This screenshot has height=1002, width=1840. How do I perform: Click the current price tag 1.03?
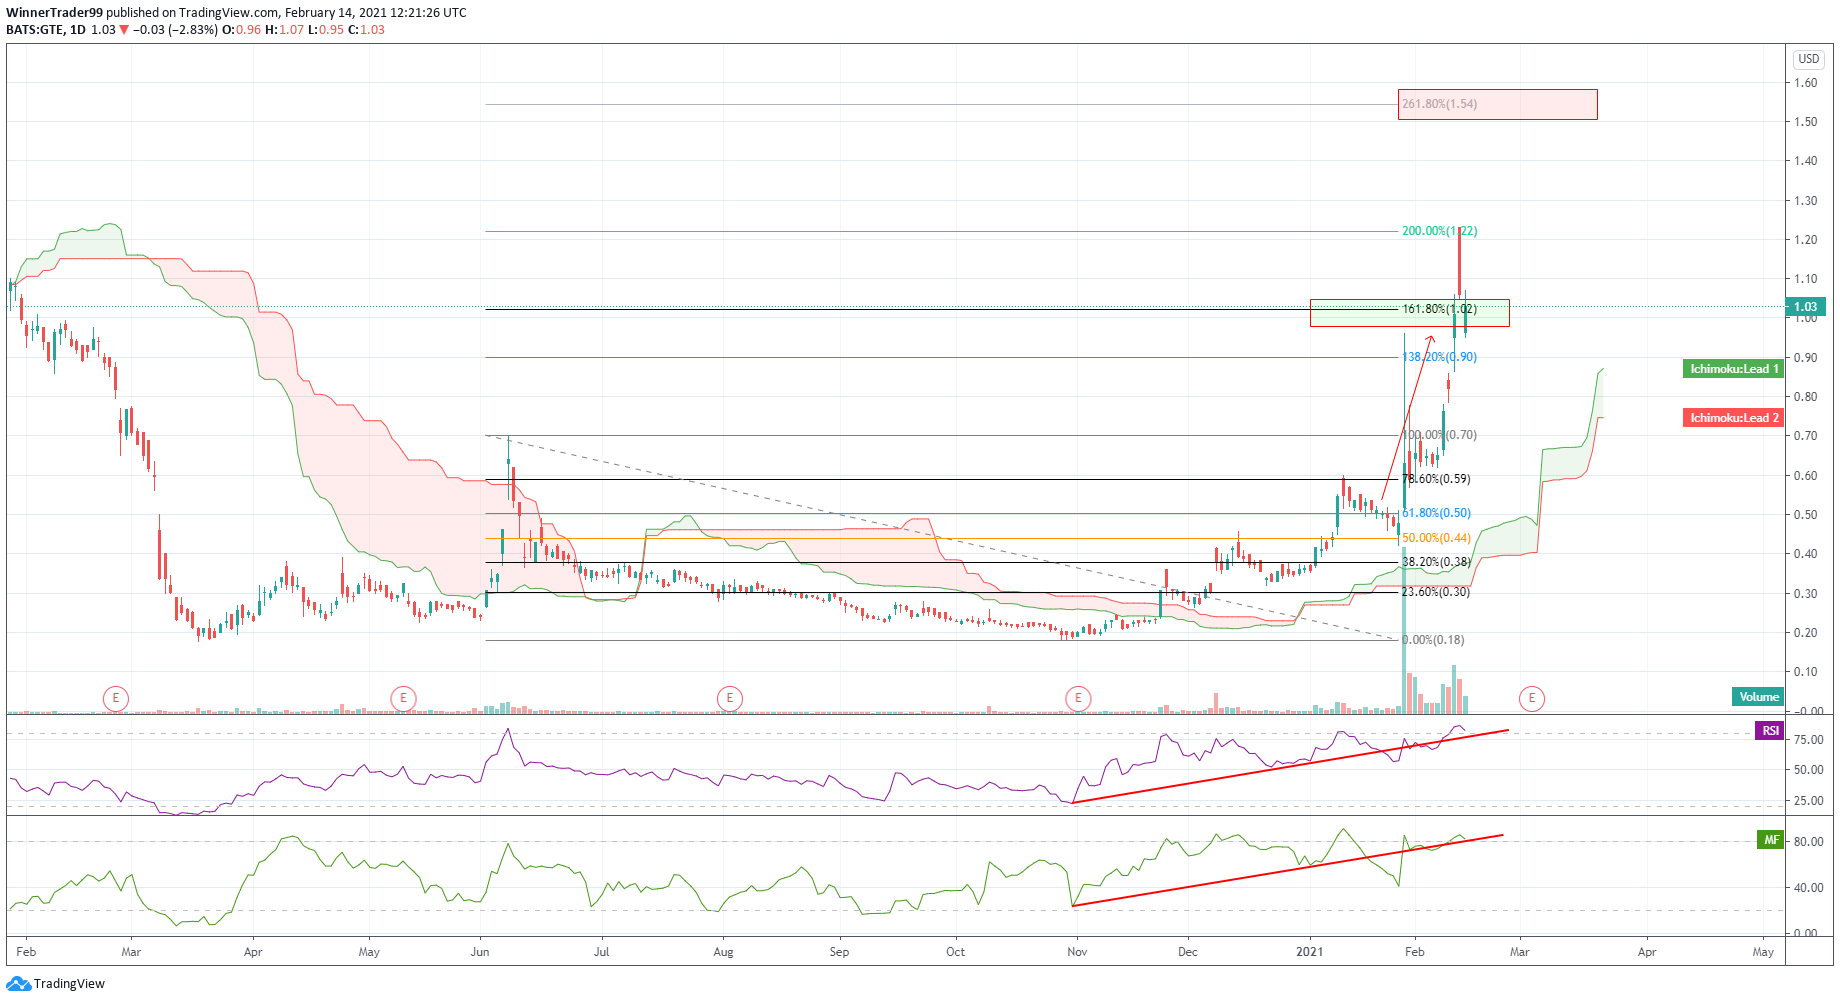click(1806, 307)
